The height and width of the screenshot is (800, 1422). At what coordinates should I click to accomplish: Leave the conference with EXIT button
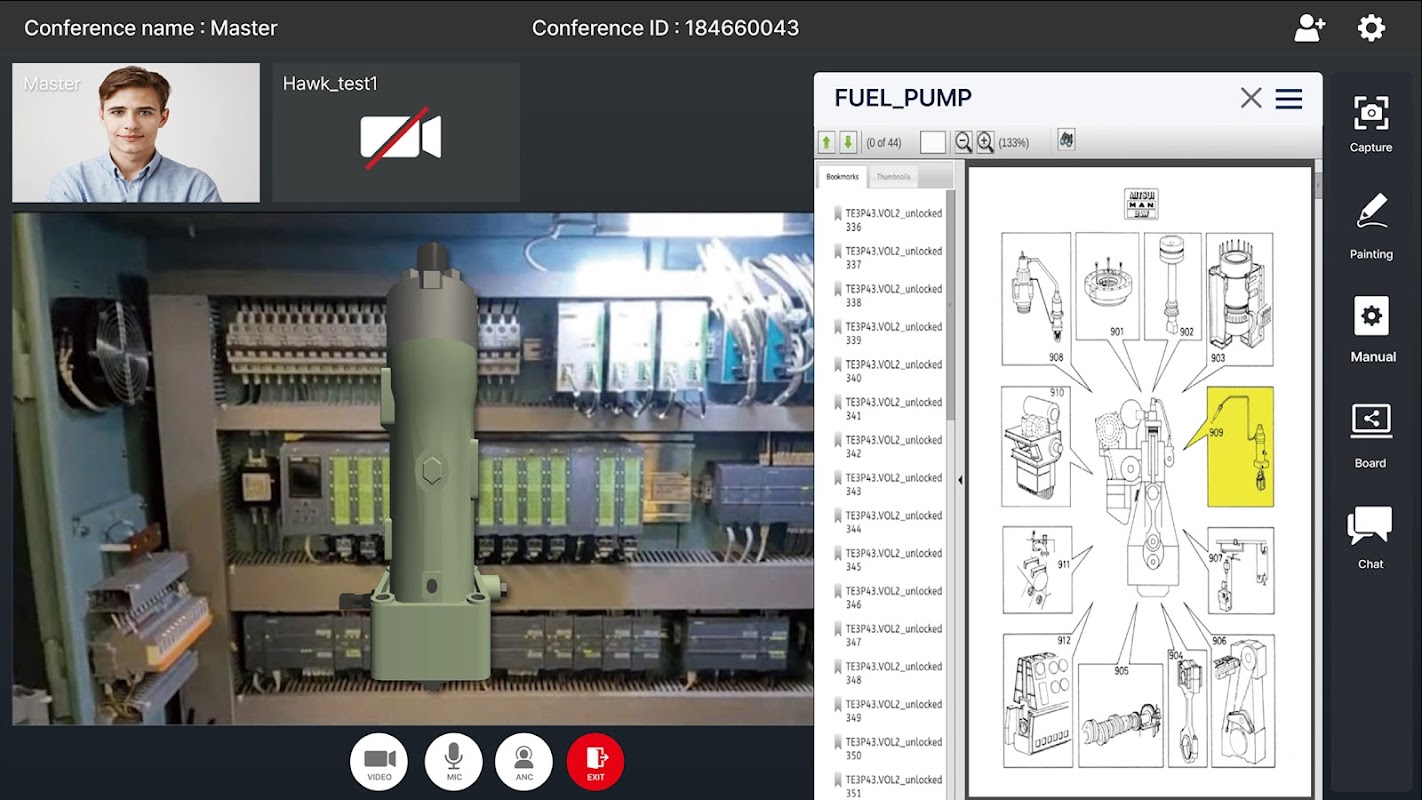(x=595, y=762)
